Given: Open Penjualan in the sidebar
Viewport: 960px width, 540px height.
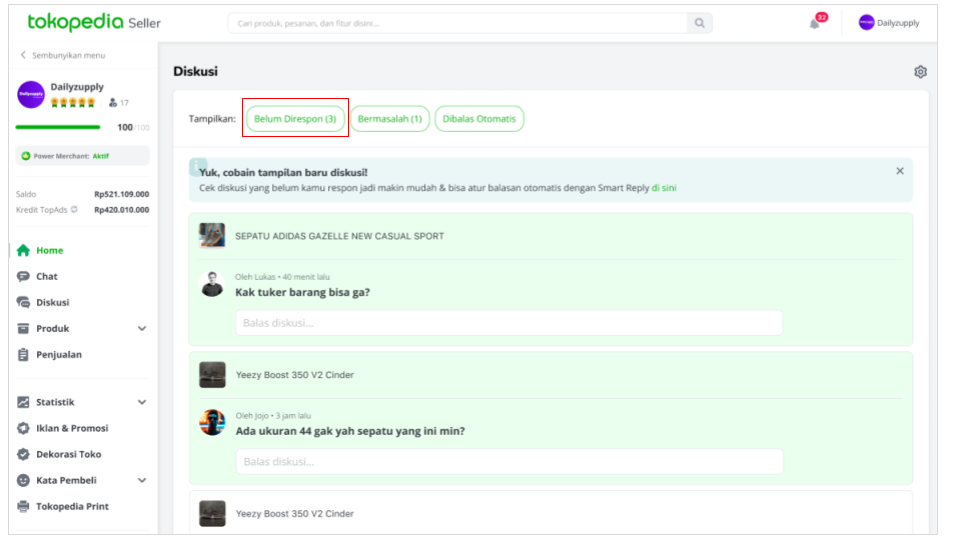Looking at the screenshot, I should [x=59, y=354].
